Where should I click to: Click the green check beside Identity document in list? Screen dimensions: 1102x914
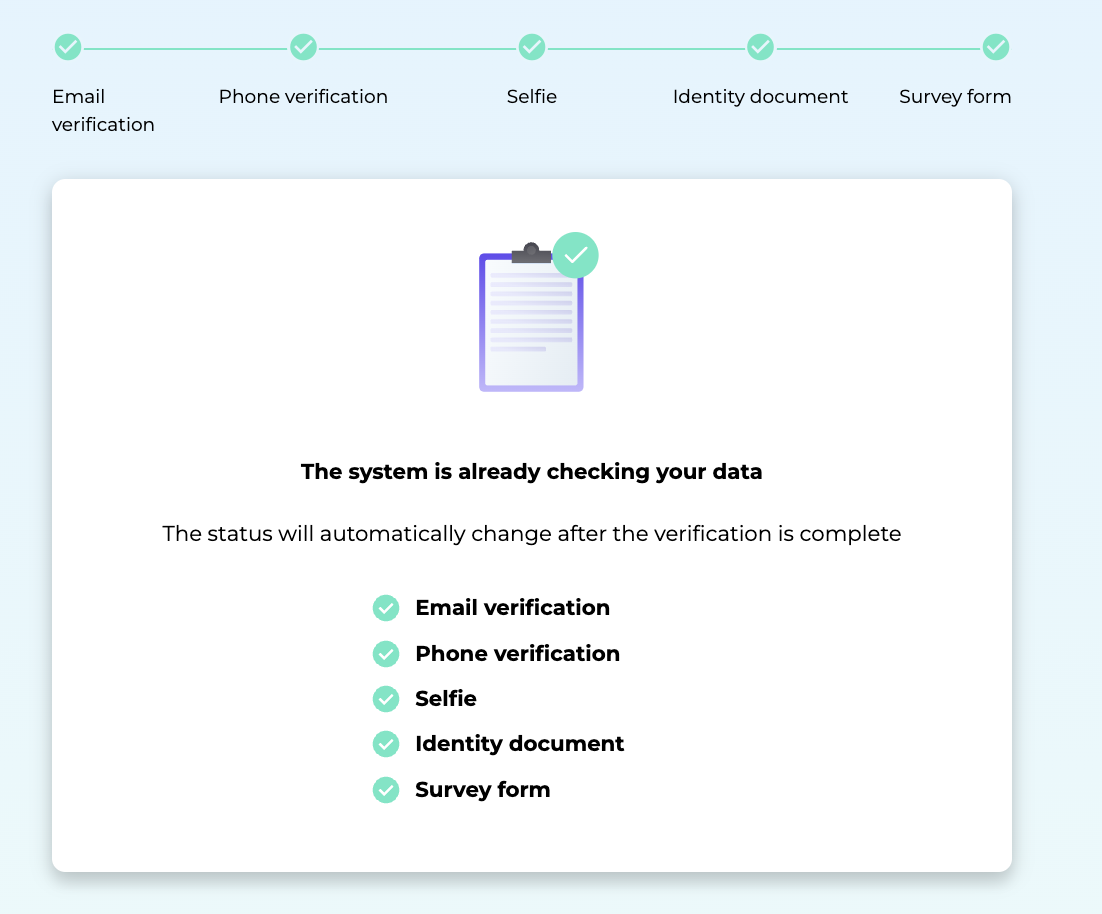coord(386,744)
